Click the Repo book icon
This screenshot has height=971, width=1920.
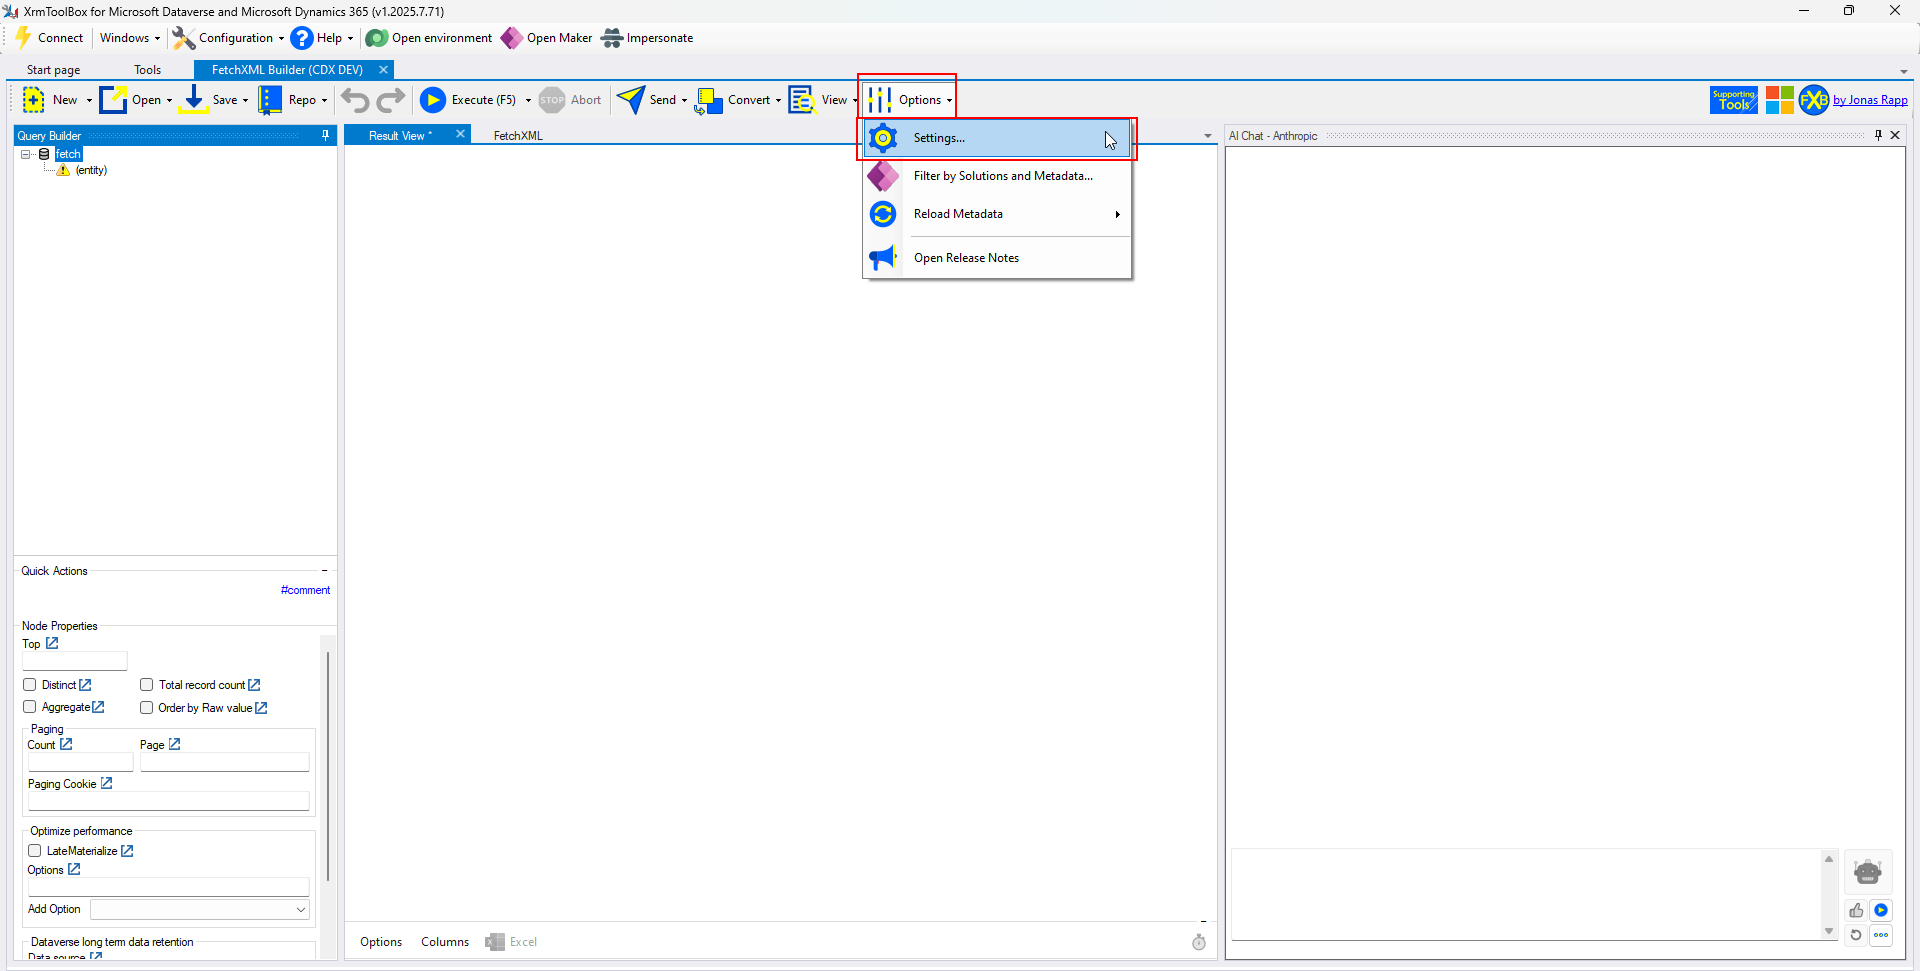click(270, 100)
